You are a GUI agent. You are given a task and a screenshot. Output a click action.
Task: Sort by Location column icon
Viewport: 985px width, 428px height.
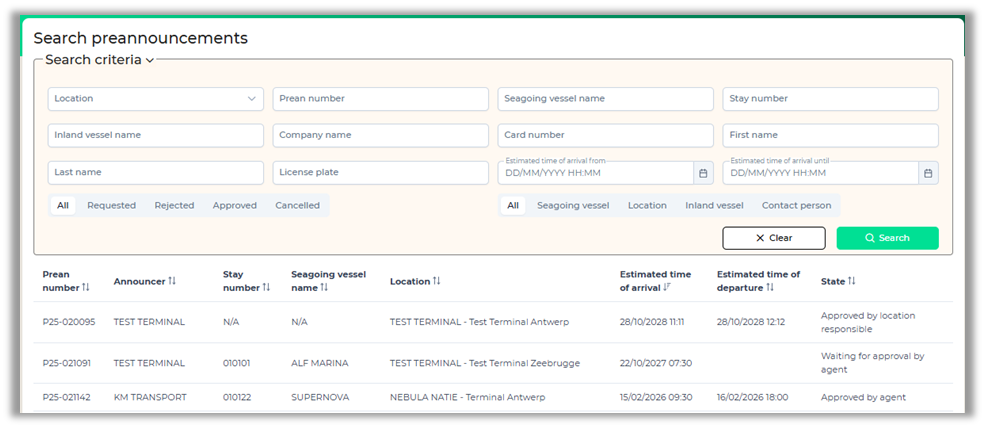click(437, 281)
